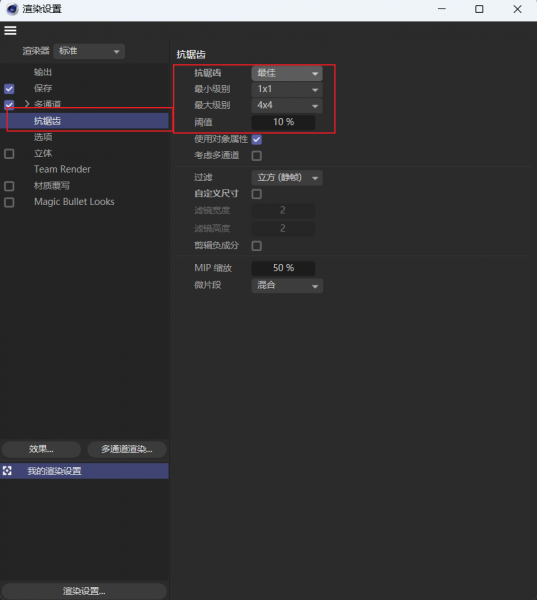The height and width of the screenshot is (600, 537).
Task: Click the 渲染设置... button at bottom
Action: [84, 591]
